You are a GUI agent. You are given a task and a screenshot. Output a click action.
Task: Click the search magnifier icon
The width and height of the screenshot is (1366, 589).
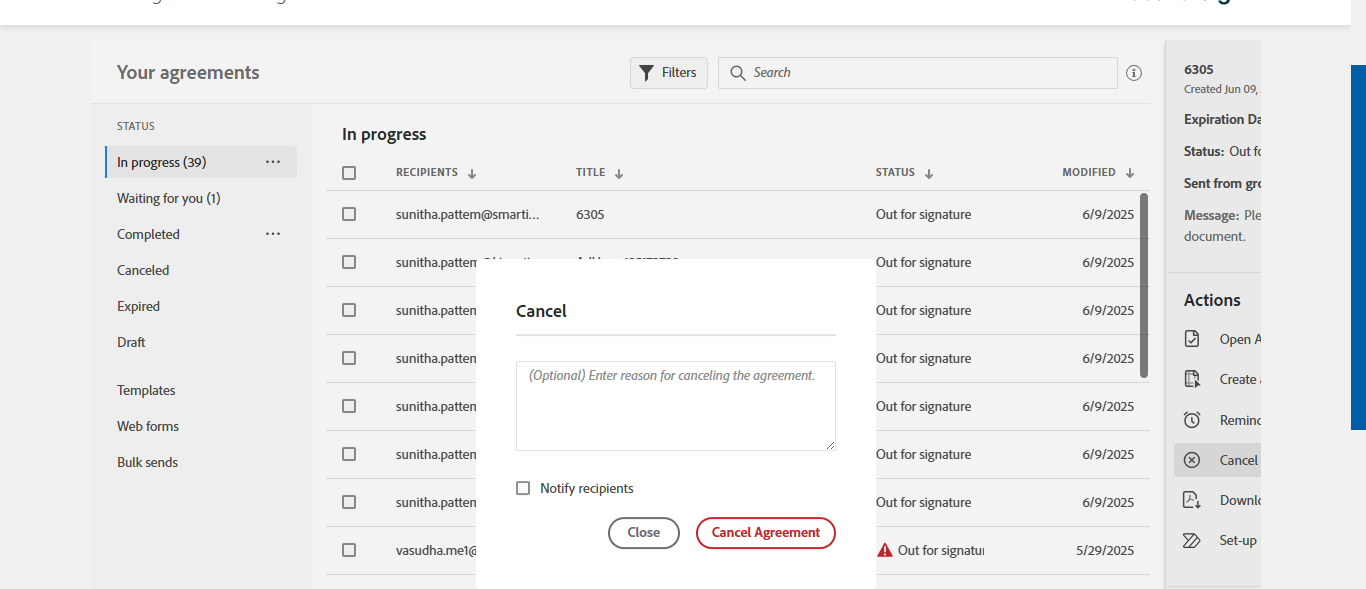click(x=738, y=73)
